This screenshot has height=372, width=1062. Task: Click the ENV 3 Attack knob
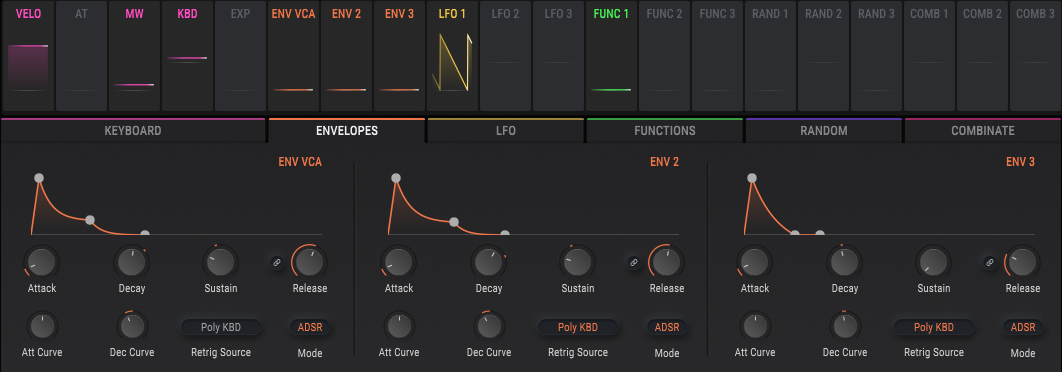[x=755, y=262]
